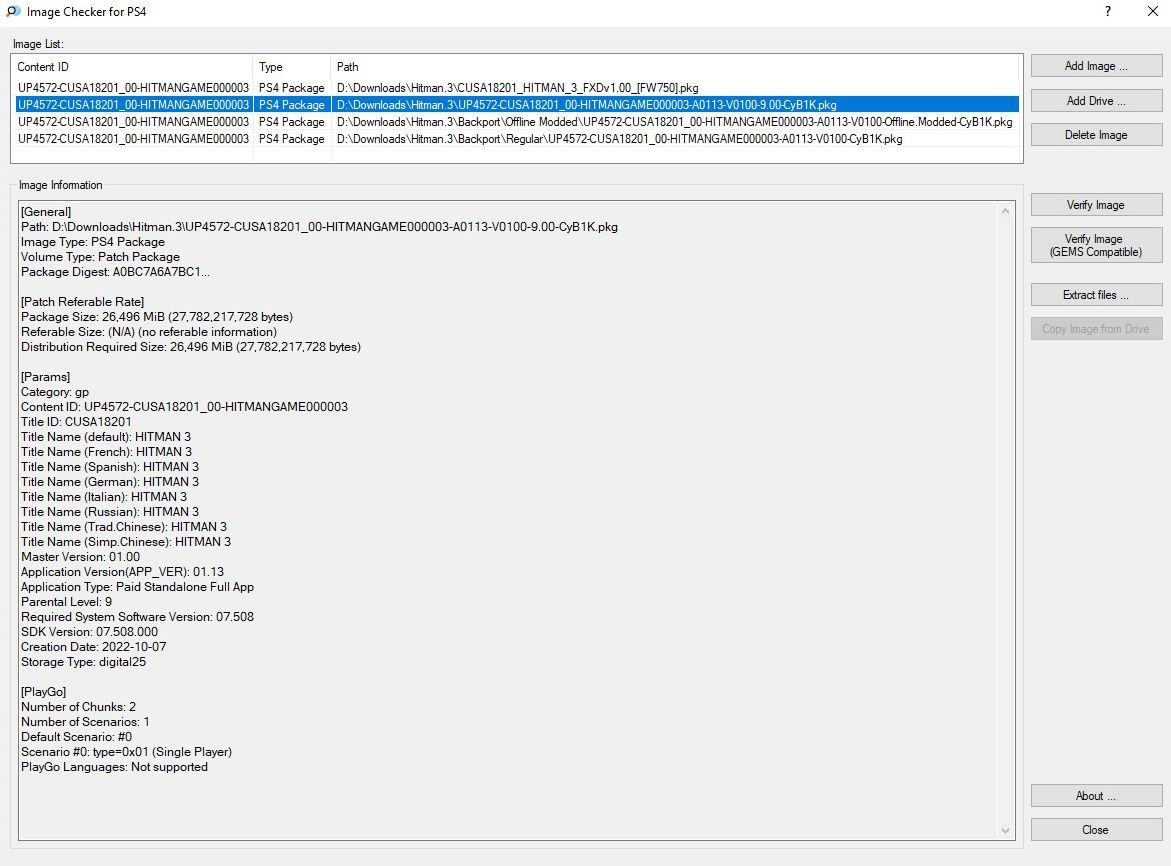Click the help question mark button
The height and width of the screenshot is (866, 1171).
pyautogui.click(x=1108, y=12)
